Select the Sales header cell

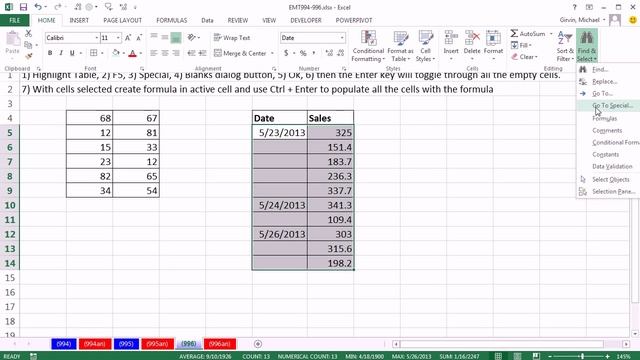331,118
